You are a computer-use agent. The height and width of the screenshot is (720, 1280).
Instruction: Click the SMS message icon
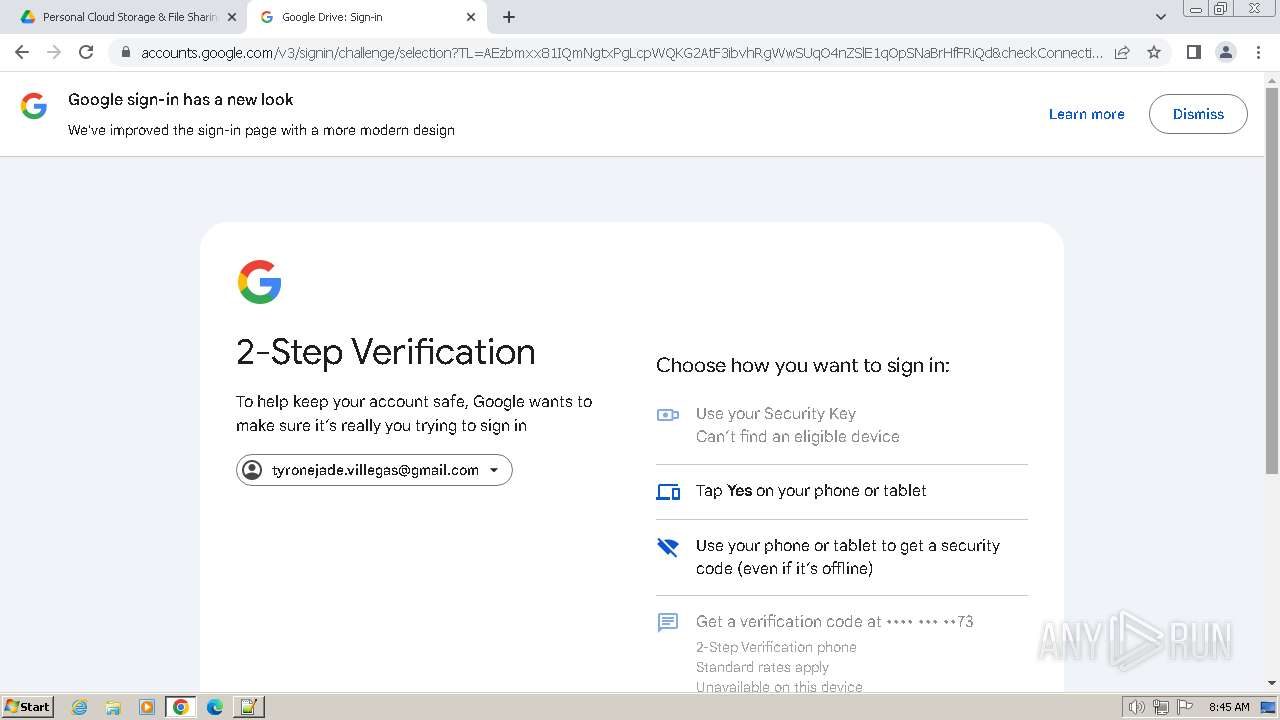pos(668,622)
